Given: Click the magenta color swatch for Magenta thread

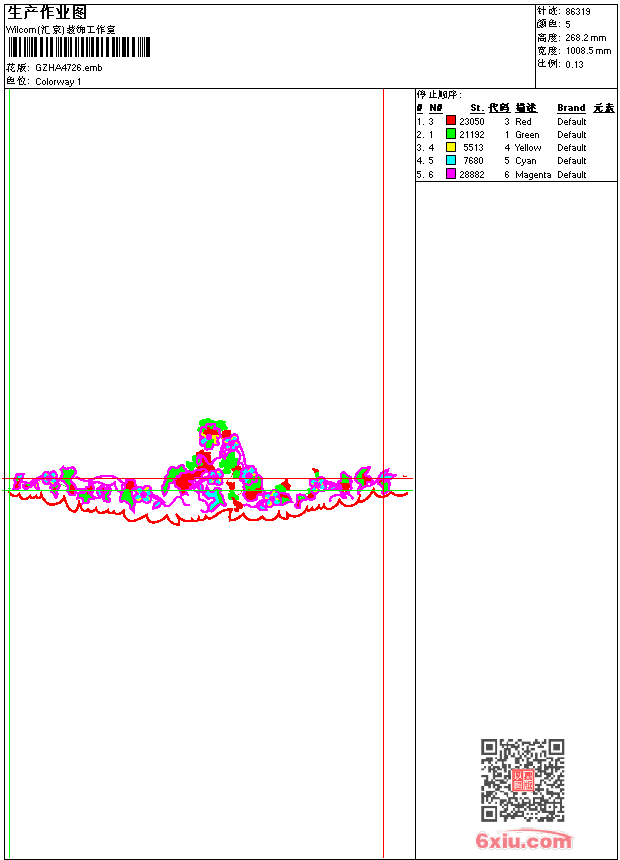Looking at the screenshot, I should coord(450,174).
